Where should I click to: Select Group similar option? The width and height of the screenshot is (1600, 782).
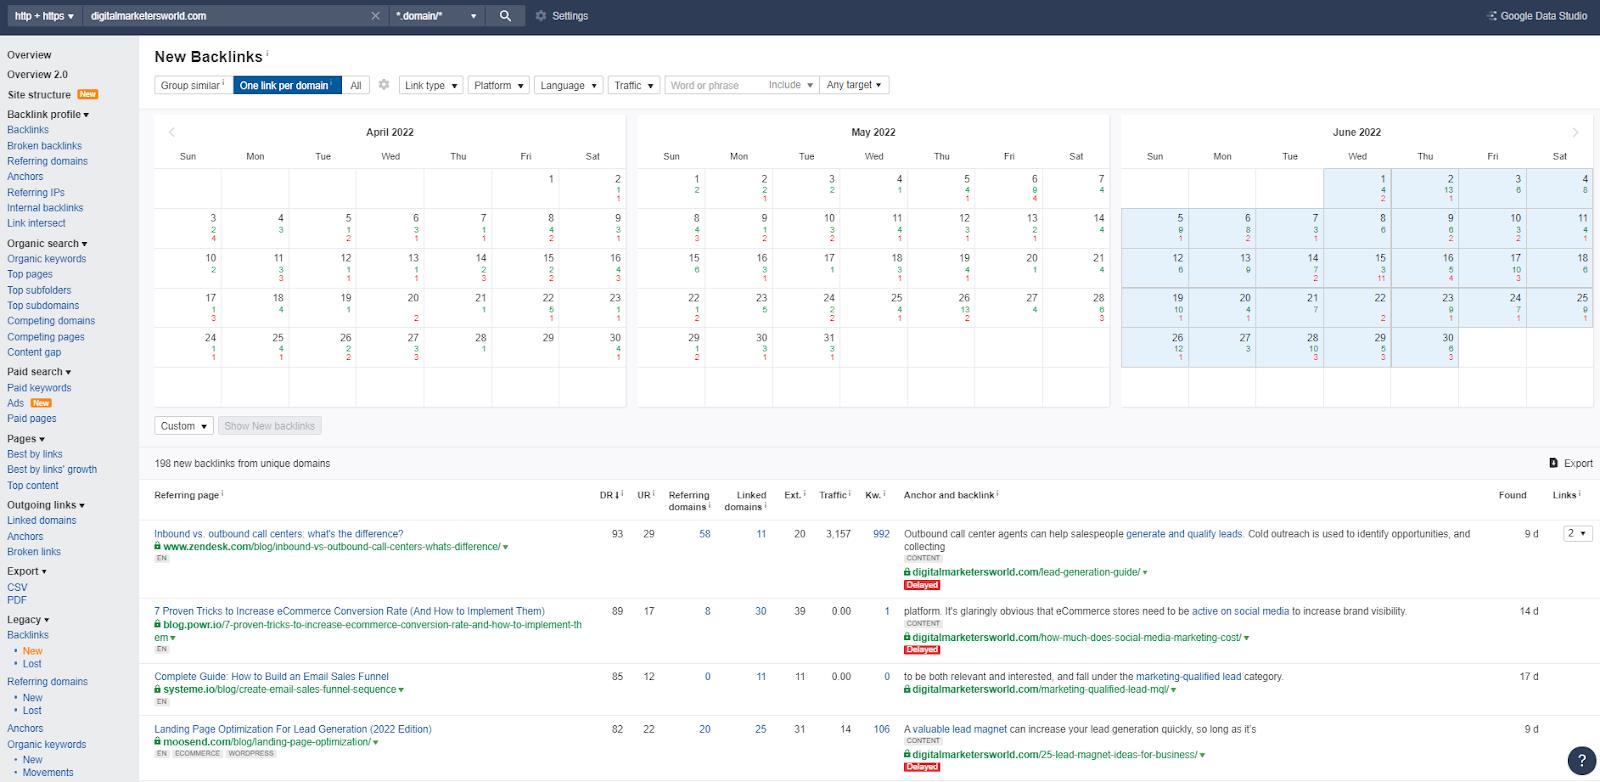(193, 85)
